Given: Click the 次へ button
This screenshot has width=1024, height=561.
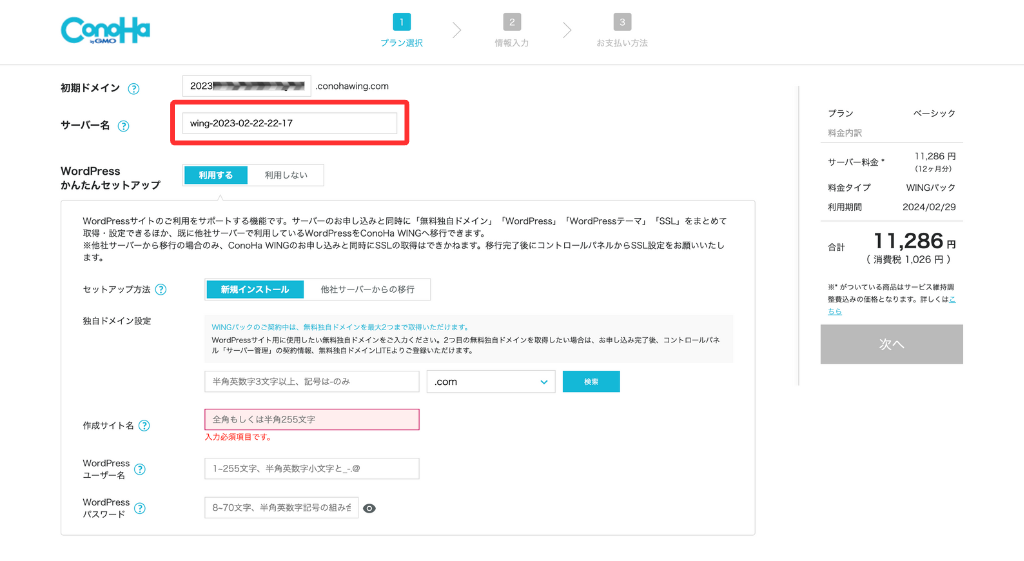Looking at the screenshot, I should 891,344.
